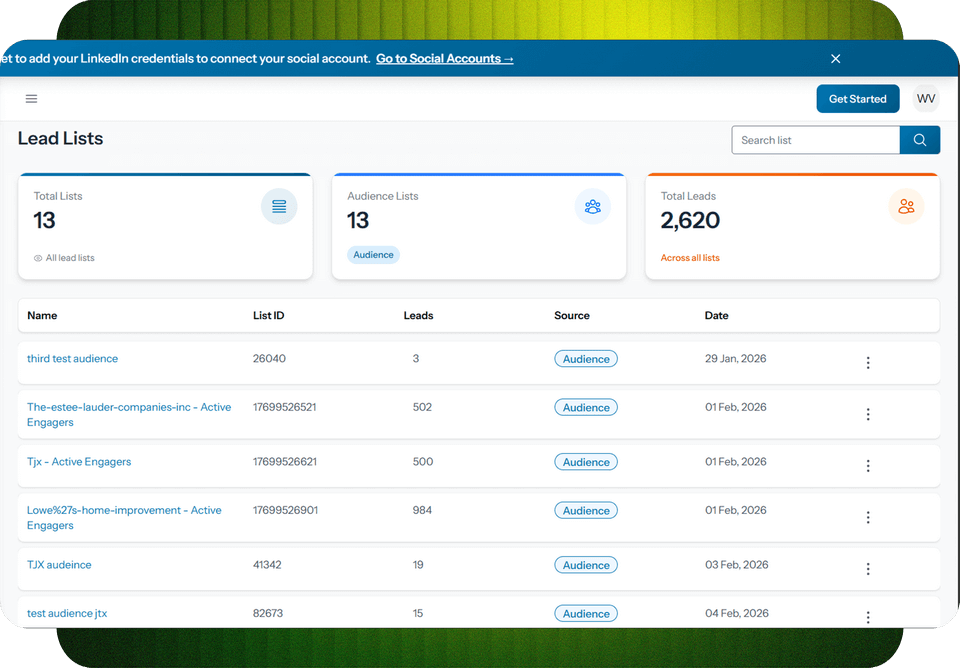Screen dimensions: 960x668
Task: Click Audience badge in The-estee-lauder-companies-inc row
Action: (586, 407)
